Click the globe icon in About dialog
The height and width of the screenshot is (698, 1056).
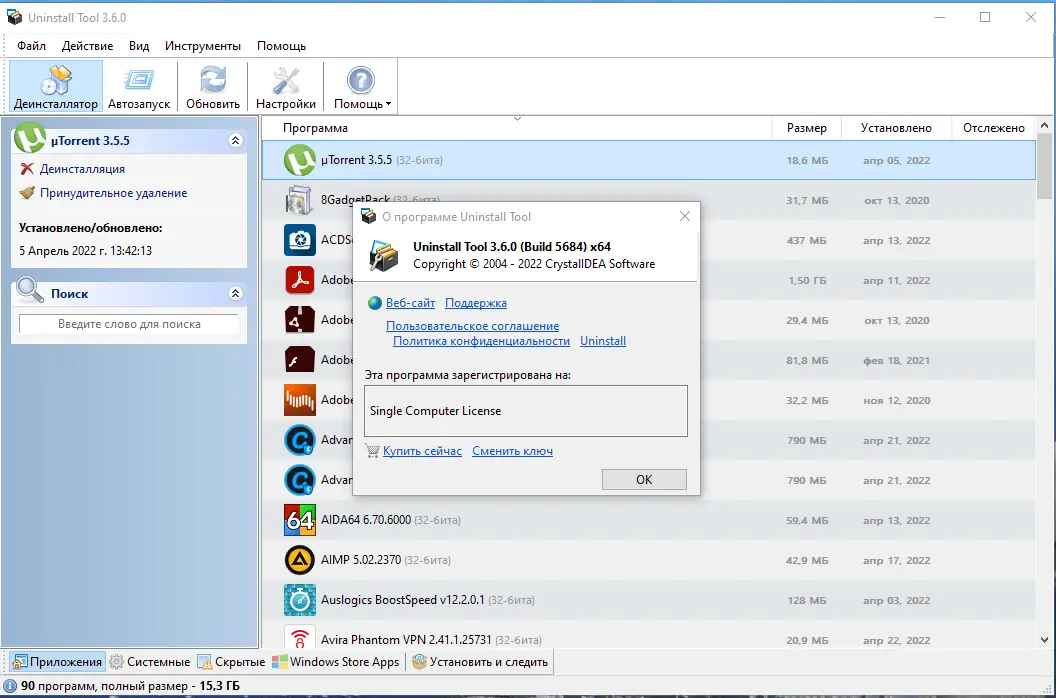[x=375, y=303]
